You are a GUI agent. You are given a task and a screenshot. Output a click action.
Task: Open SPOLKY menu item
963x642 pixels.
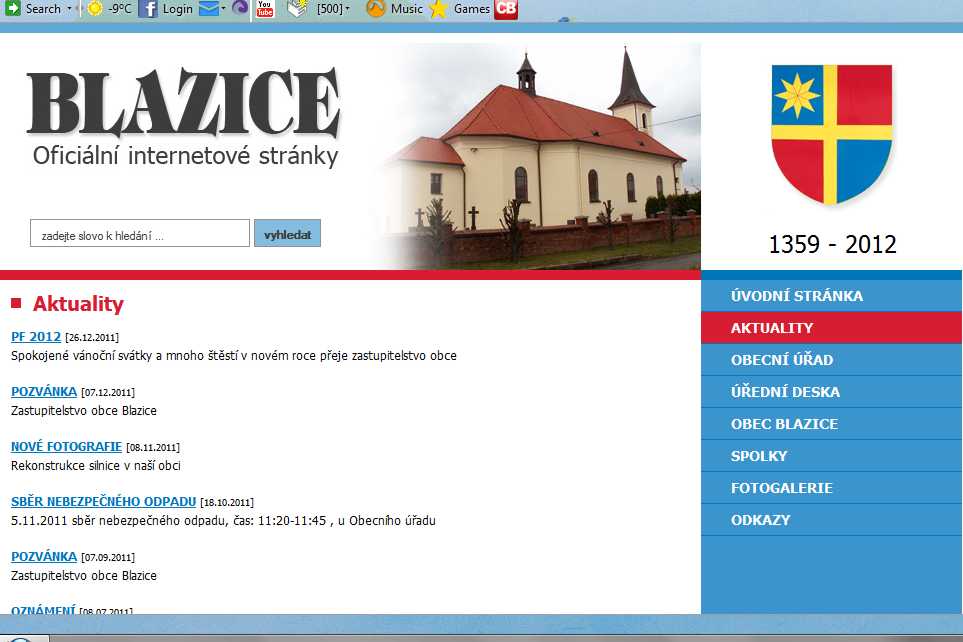point(832,455)
